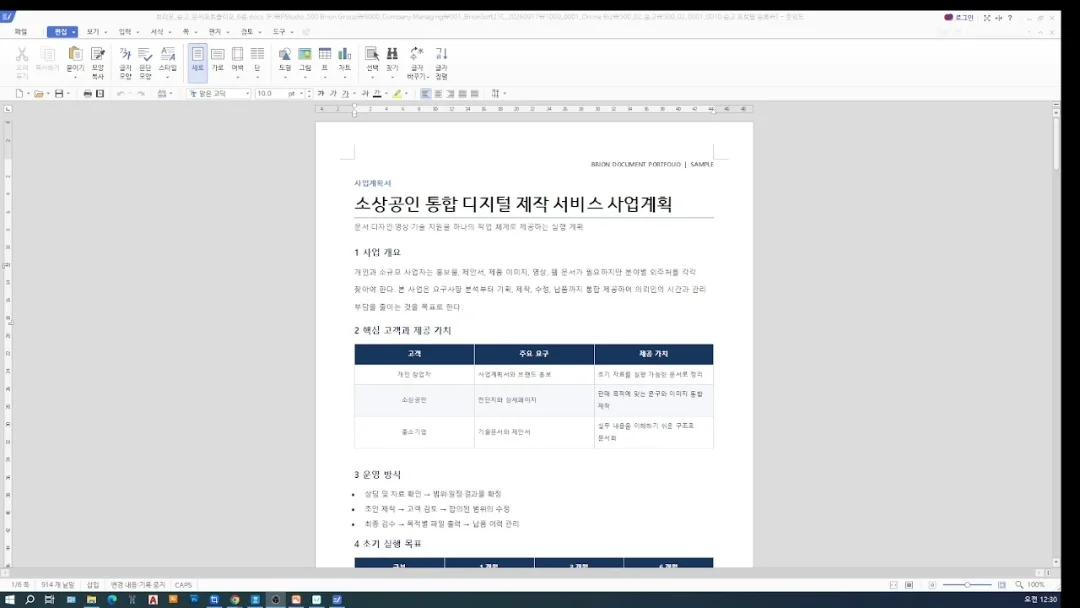Click the Paste (붙이기) clipboard icon

point(75,54)
